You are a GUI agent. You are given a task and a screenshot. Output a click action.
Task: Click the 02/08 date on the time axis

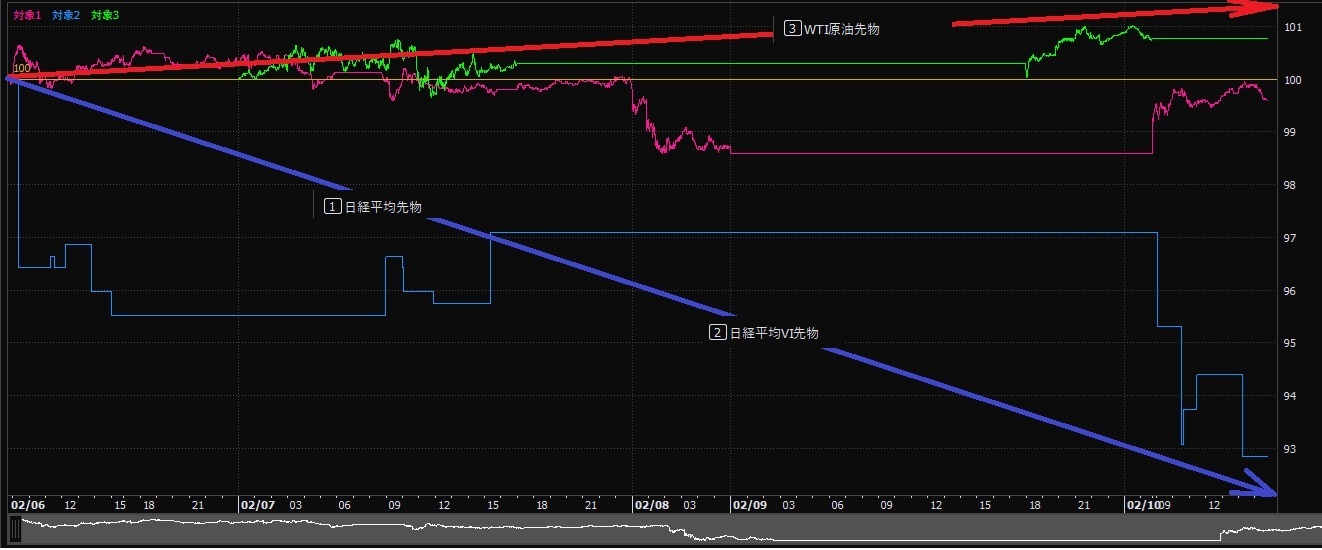tap(652, 505)
